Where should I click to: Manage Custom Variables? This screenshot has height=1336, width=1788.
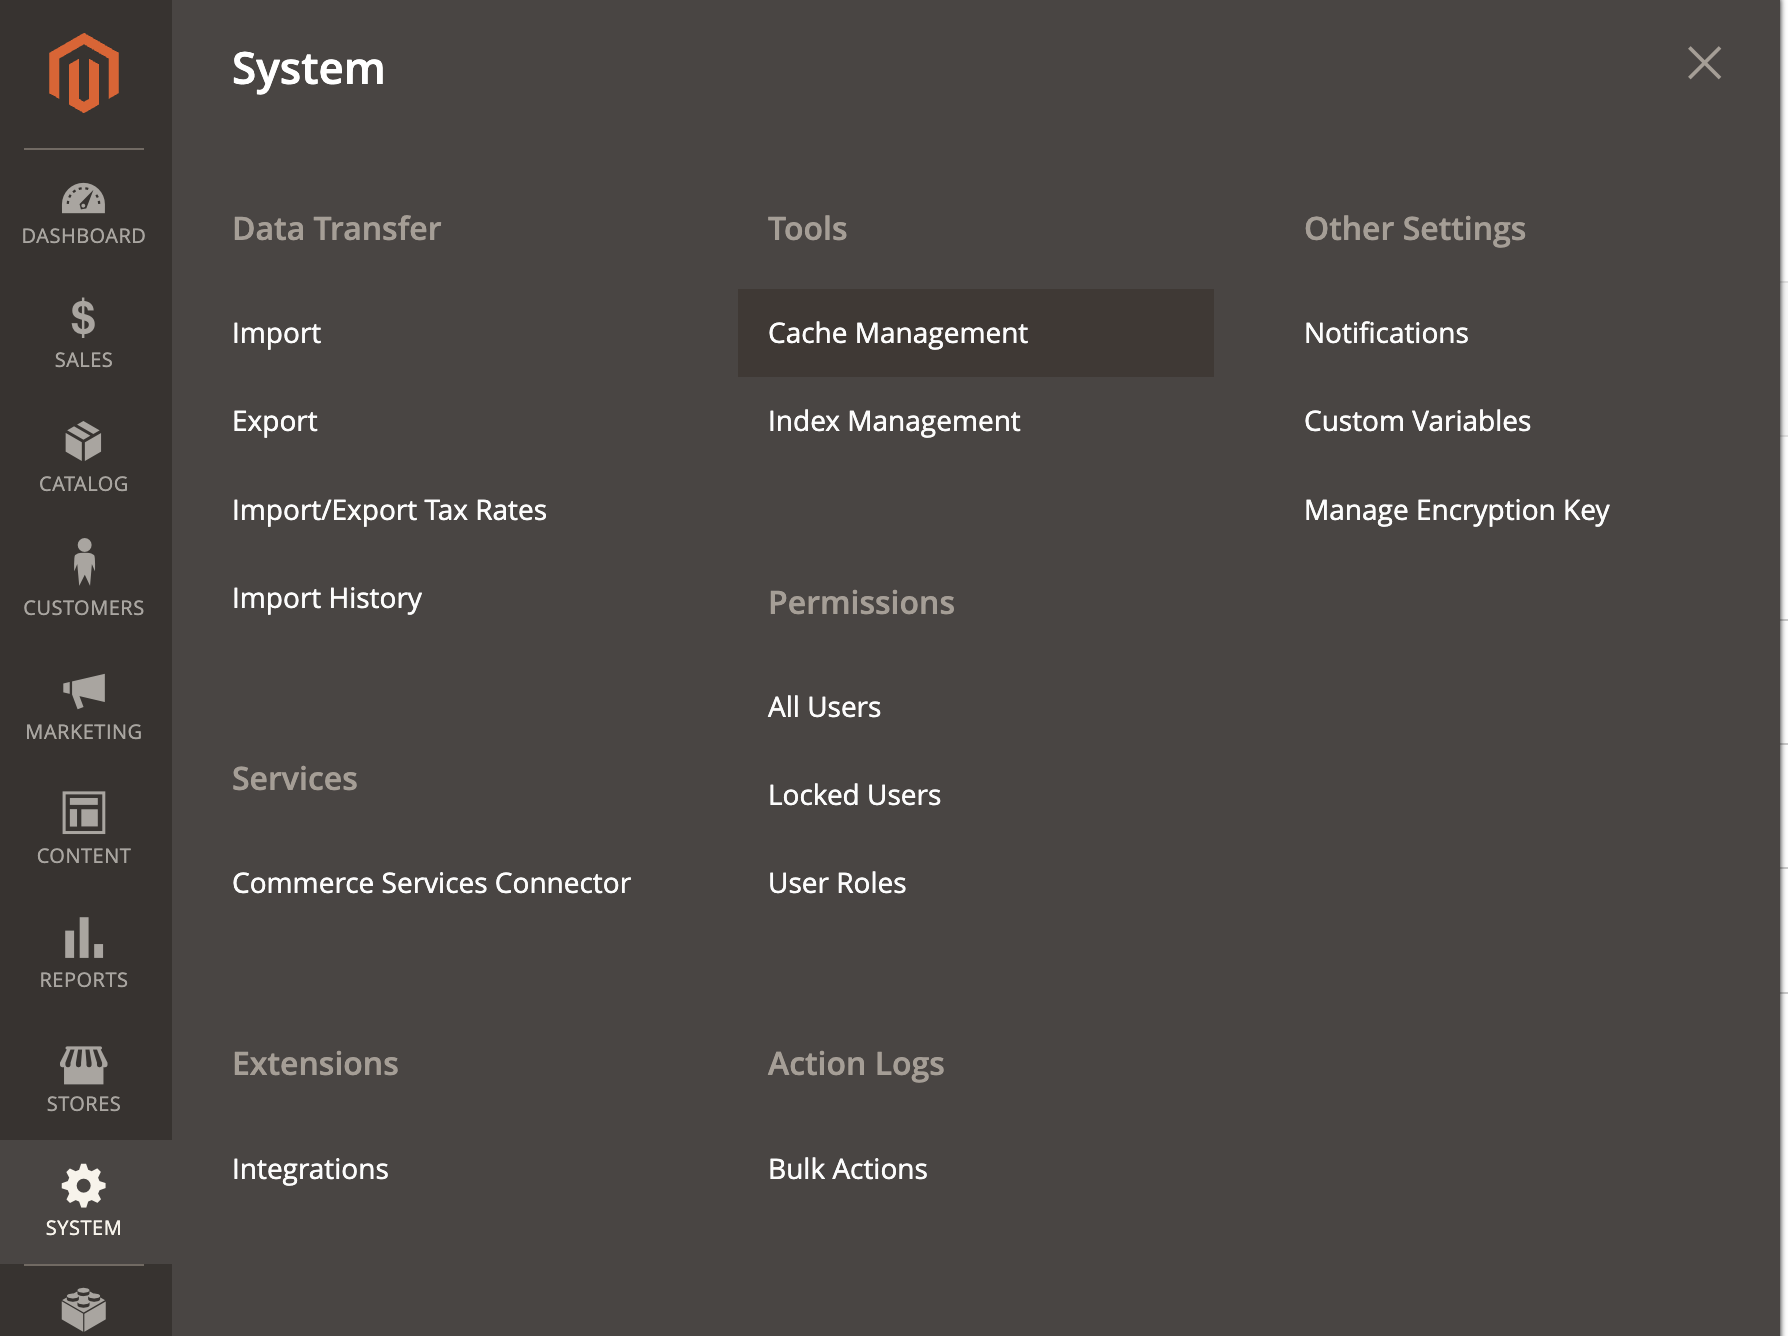[x=1417, y=420]
